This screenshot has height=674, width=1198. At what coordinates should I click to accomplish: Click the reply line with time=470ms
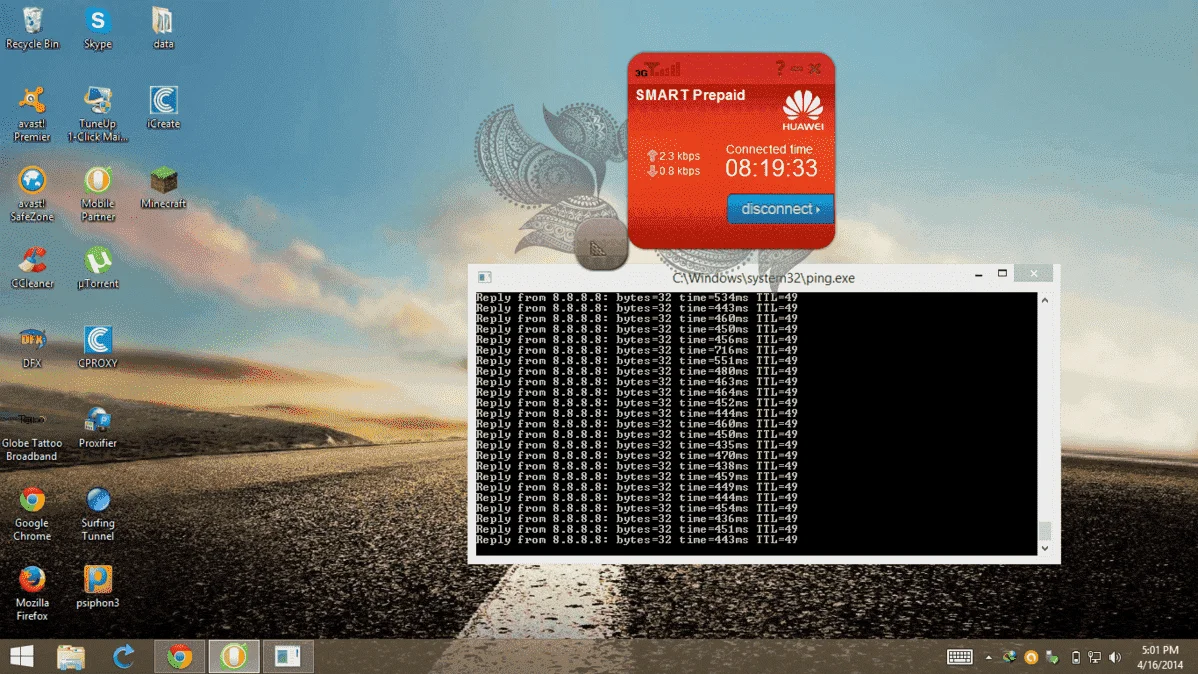point(636,455)
